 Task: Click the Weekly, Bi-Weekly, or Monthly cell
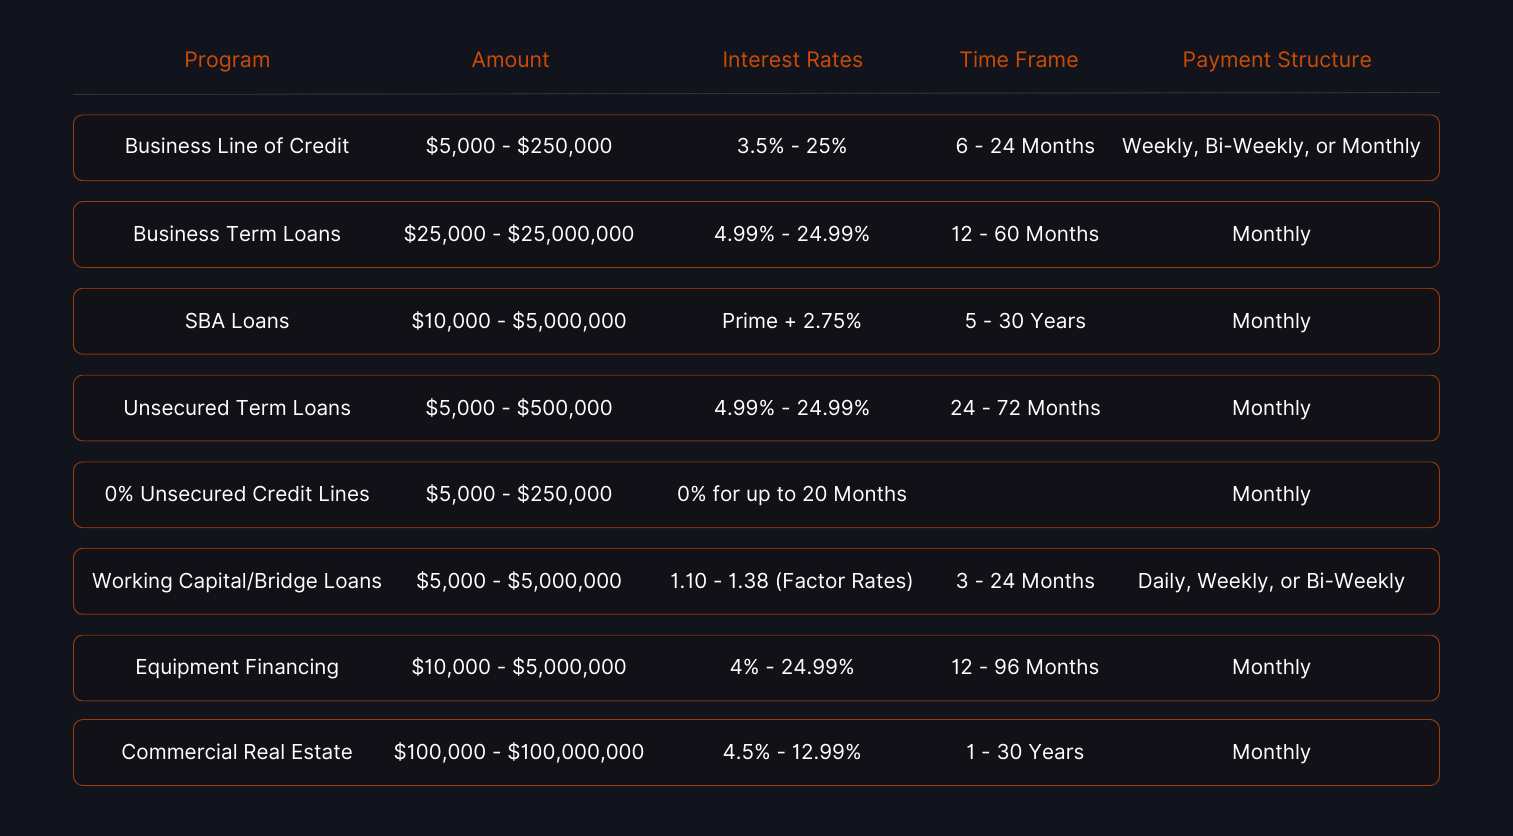(x=1270, y=146)
